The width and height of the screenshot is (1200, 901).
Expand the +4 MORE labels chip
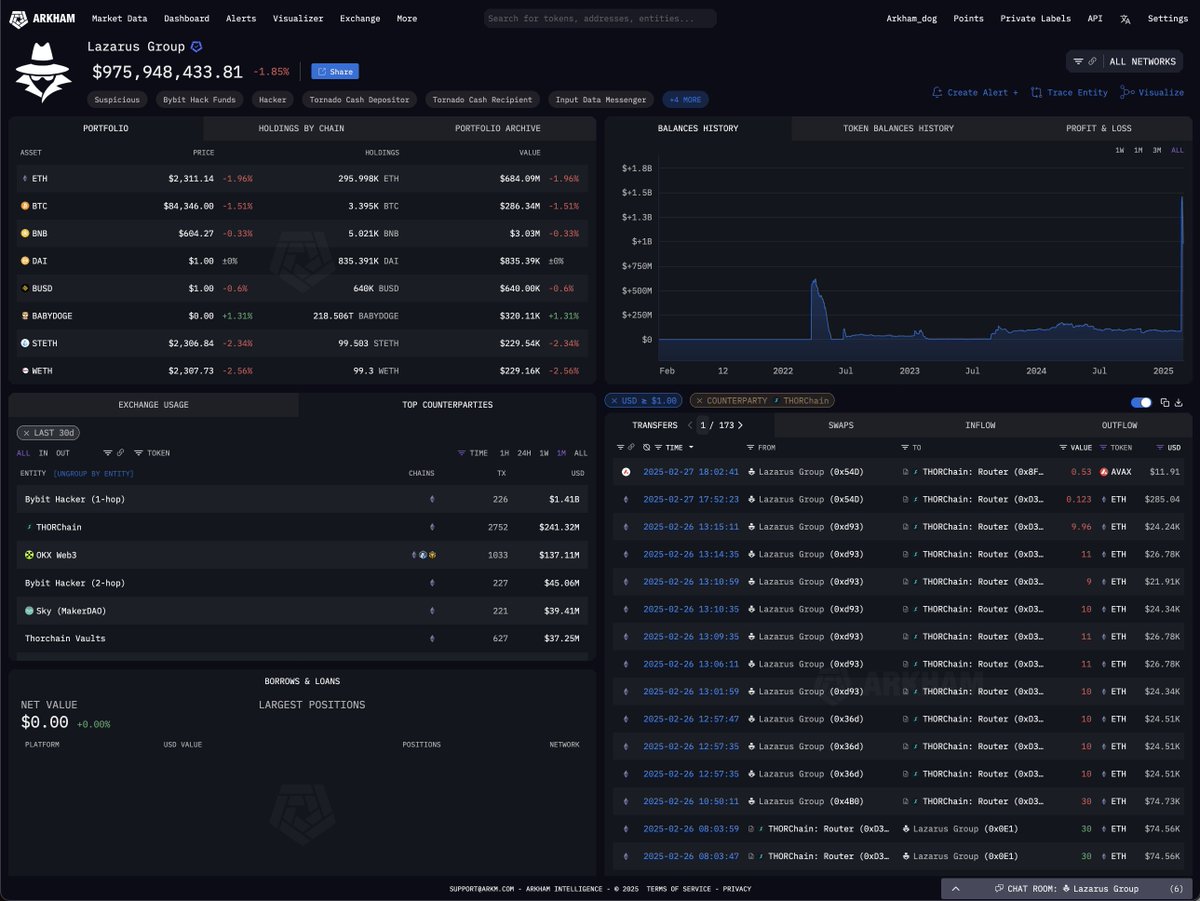coord(686,99)
